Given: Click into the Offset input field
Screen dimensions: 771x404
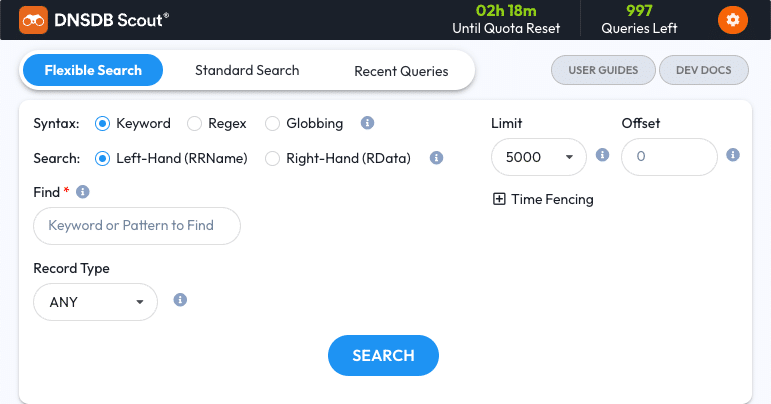Looking at the screenshot, I should (x=669, y=157).
